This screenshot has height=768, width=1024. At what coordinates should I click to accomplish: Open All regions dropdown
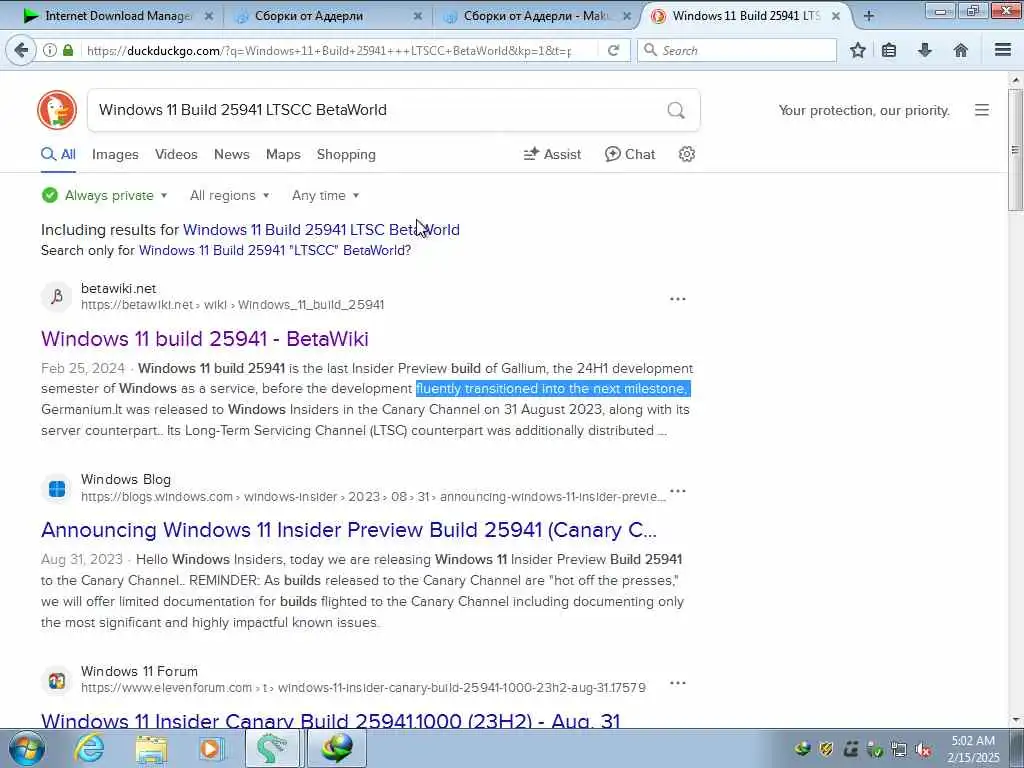coord(229,195)
